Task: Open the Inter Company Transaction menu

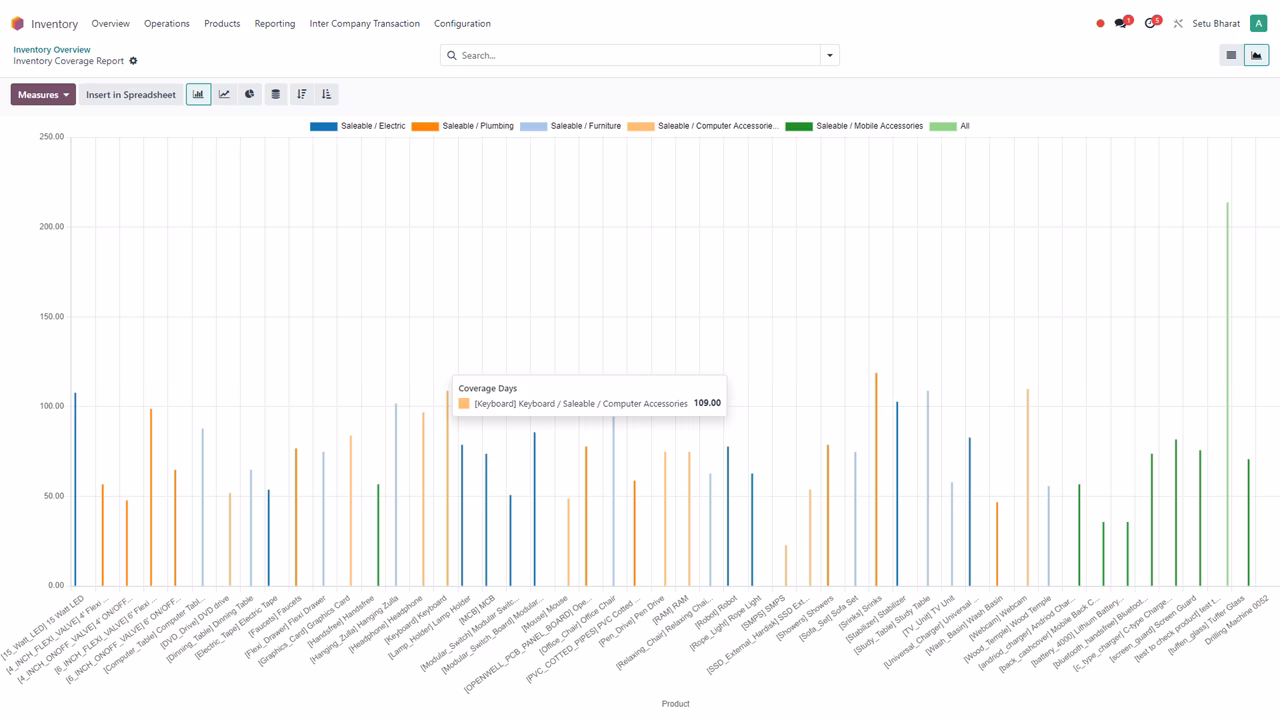Action: (x=365, y=23)
